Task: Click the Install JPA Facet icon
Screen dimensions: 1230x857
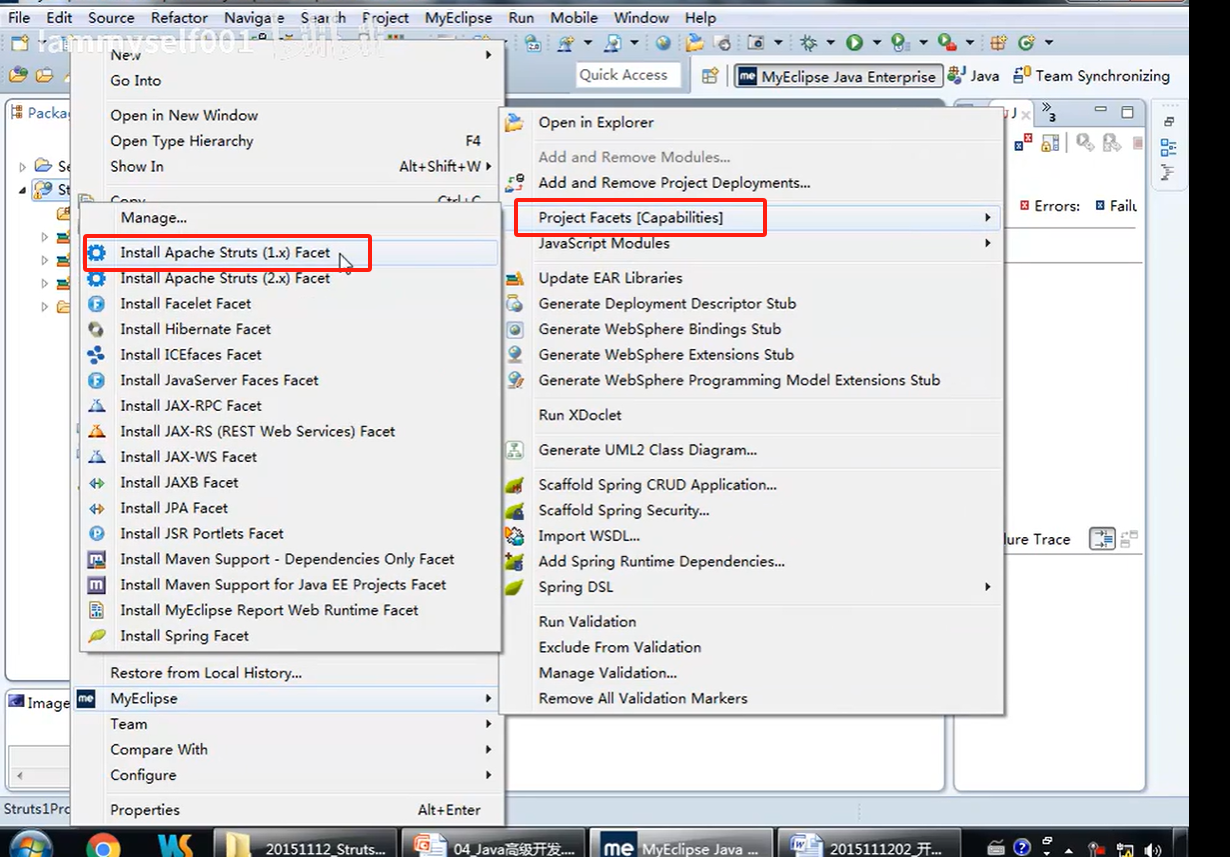Action: (97, 508)
